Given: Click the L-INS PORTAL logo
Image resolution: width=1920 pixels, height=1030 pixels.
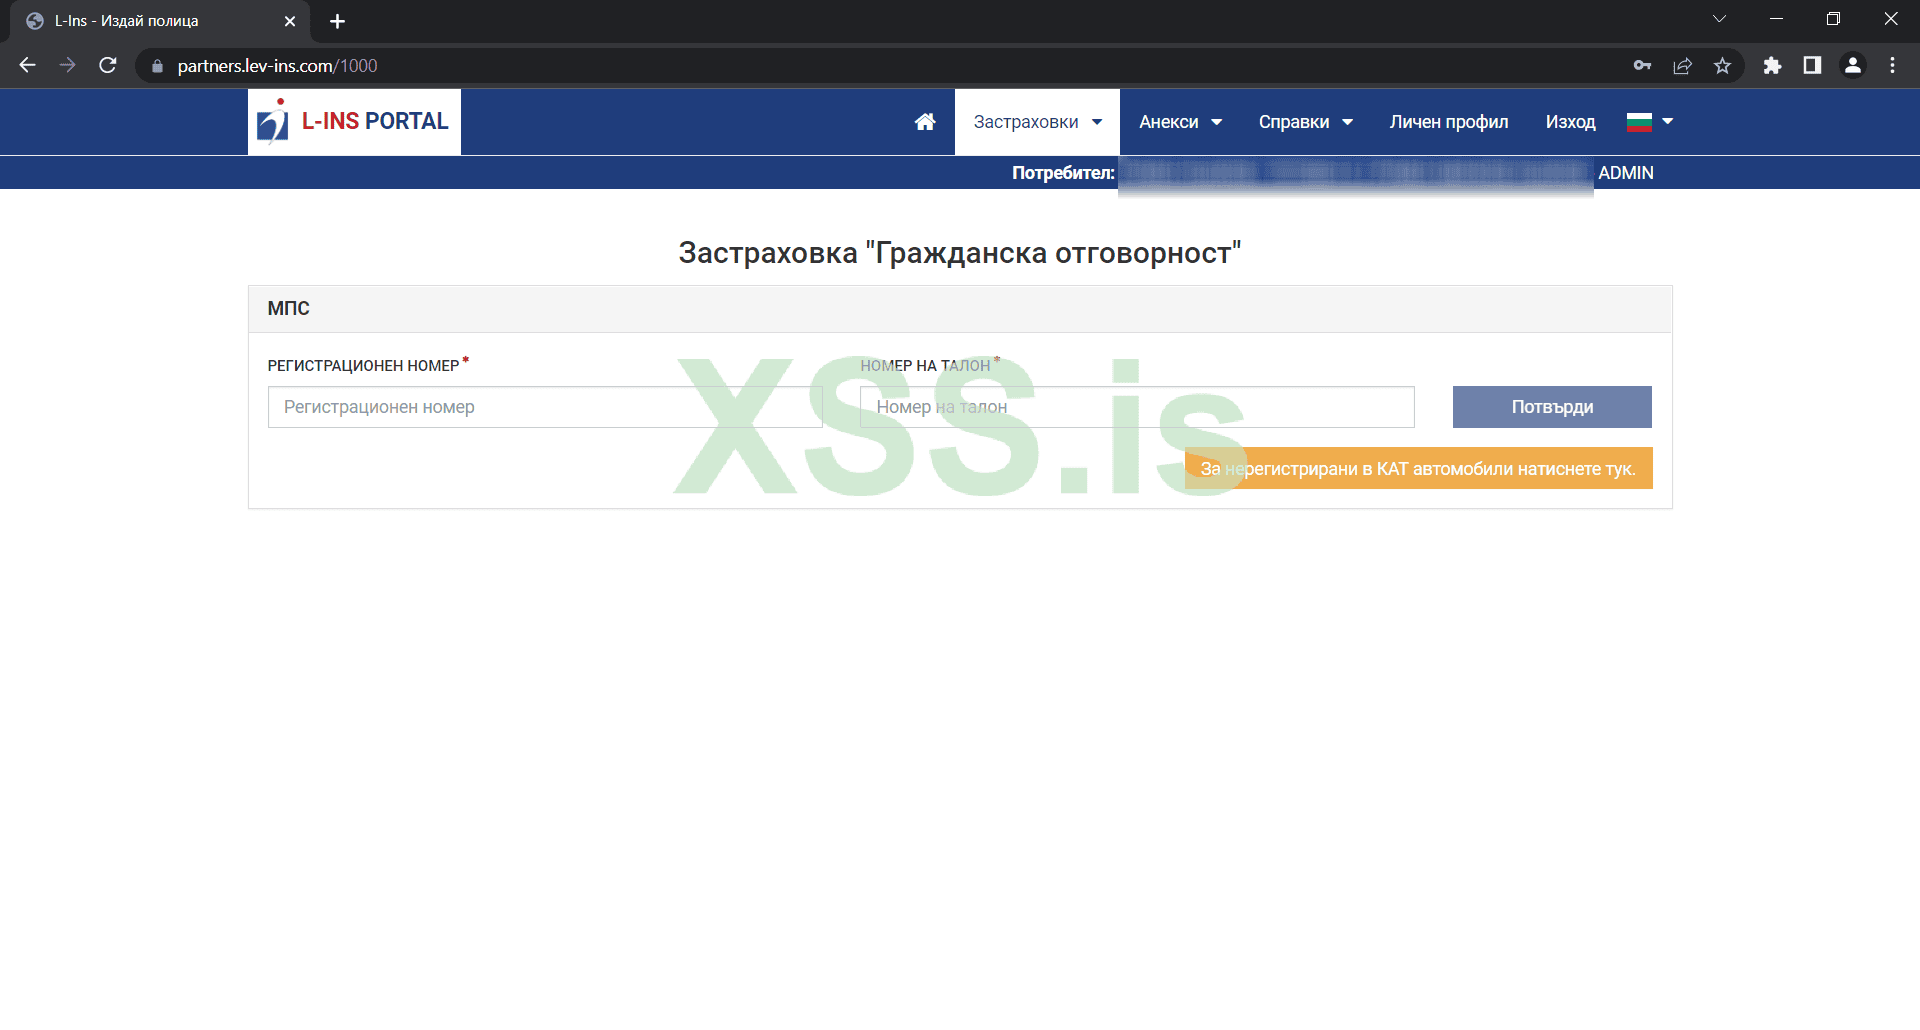Looking at the screenshot, I should pyautogui.click(x=354, y=122).
